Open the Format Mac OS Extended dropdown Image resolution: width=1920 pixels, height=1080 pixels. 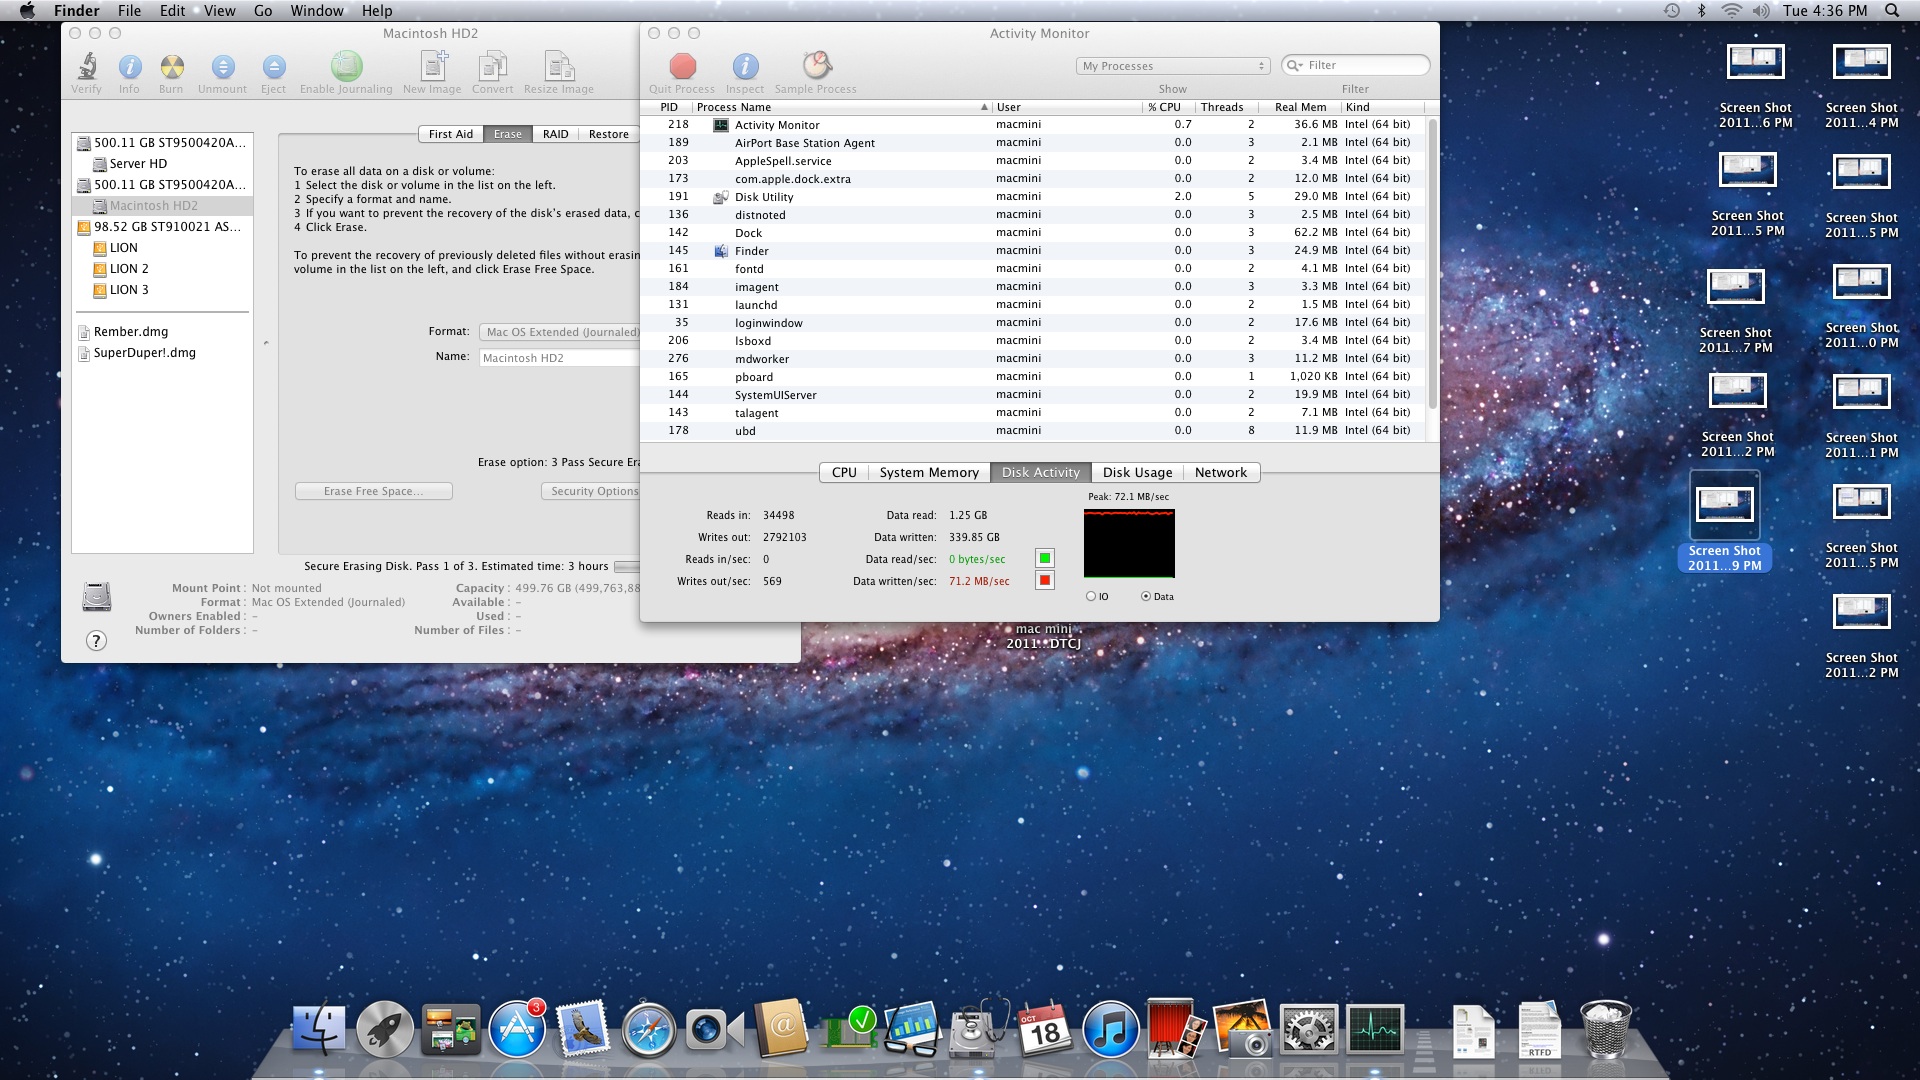pos(560,332)
